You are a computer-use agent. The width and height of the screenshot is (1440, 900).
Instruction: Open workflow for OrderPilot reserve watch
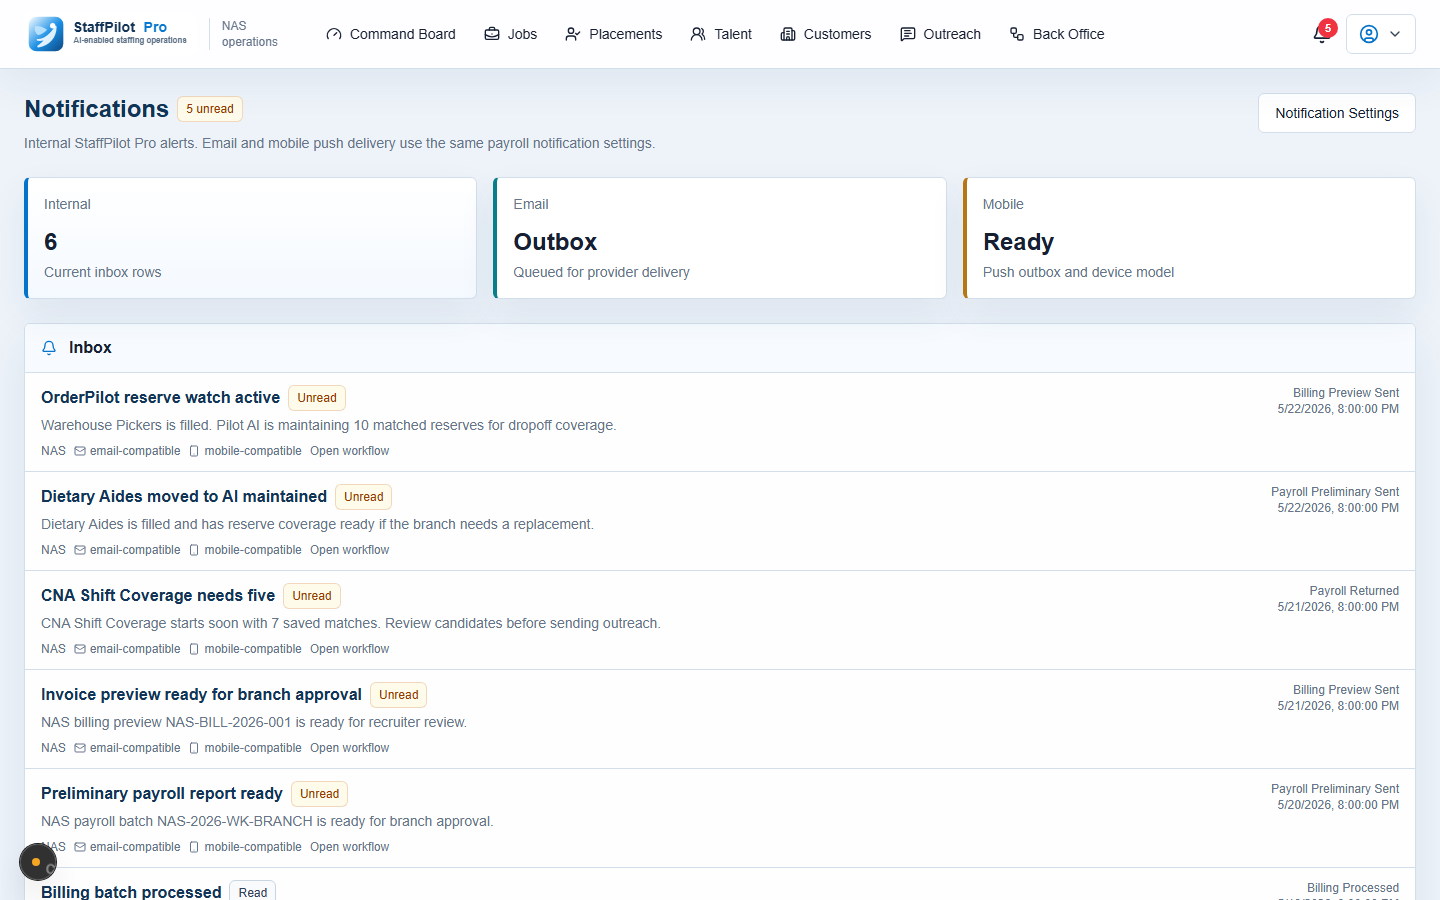point(349,451)
